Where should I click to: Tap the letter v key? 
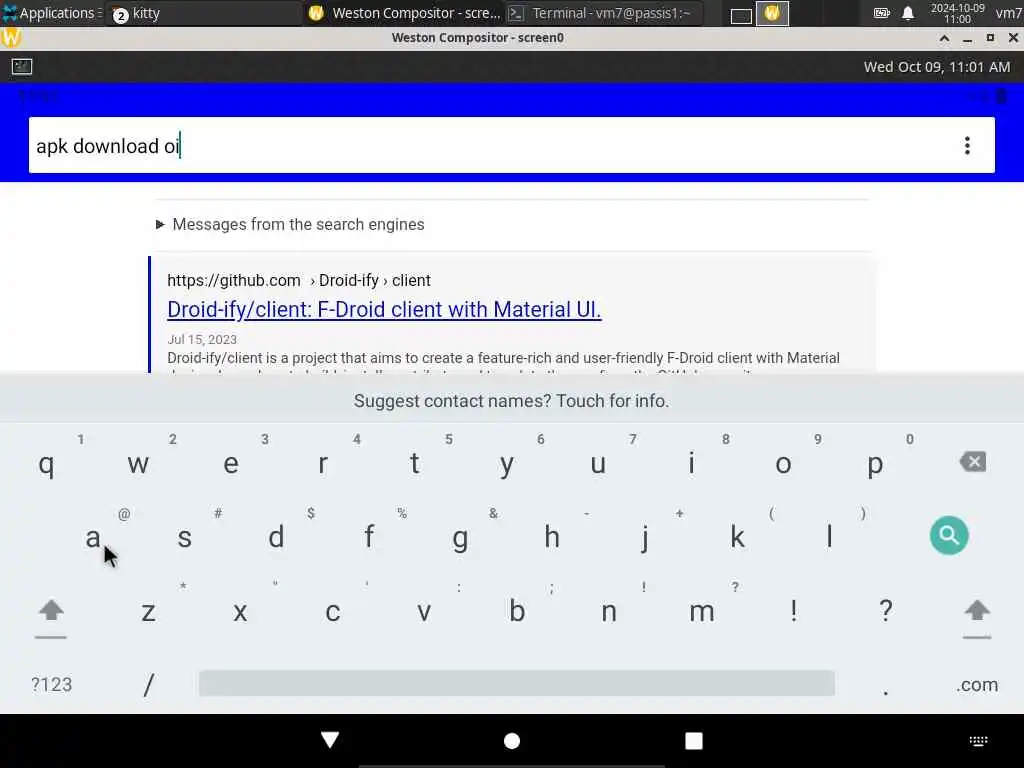coord(424,613)
